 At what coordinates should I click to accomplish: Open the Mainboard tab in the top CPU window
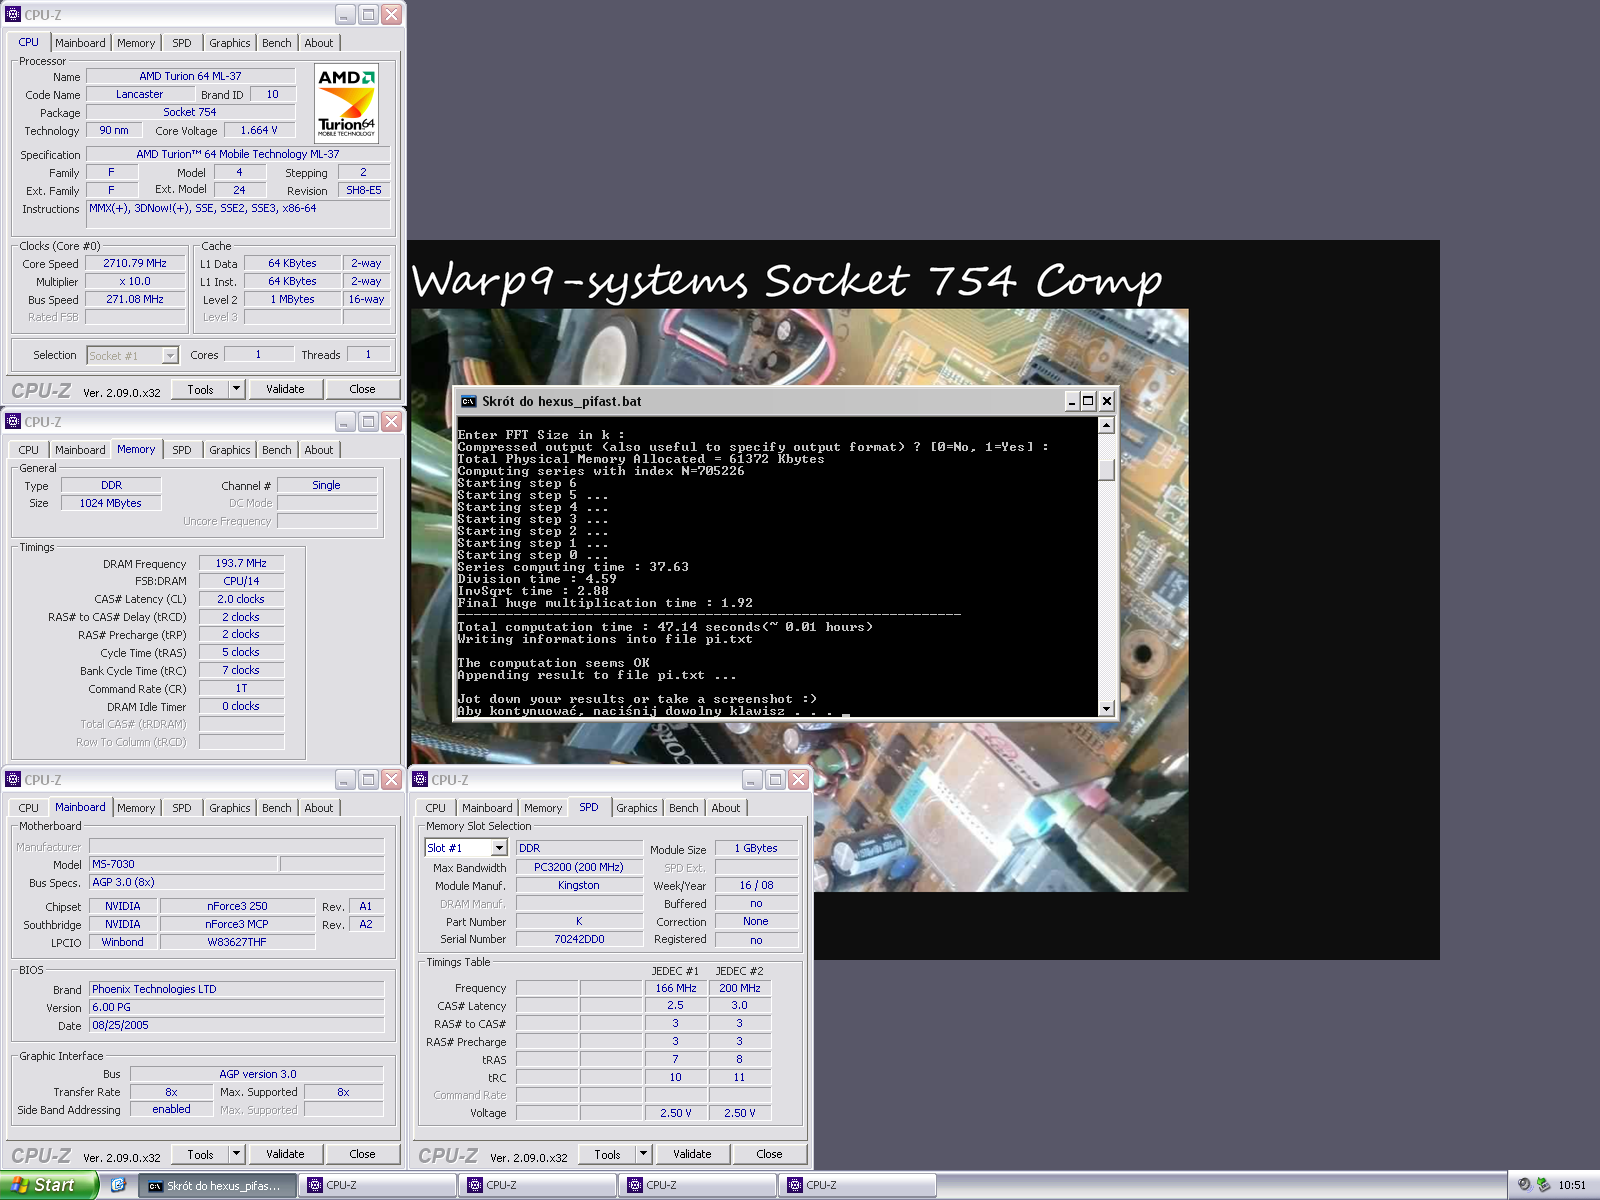[80, 43]
